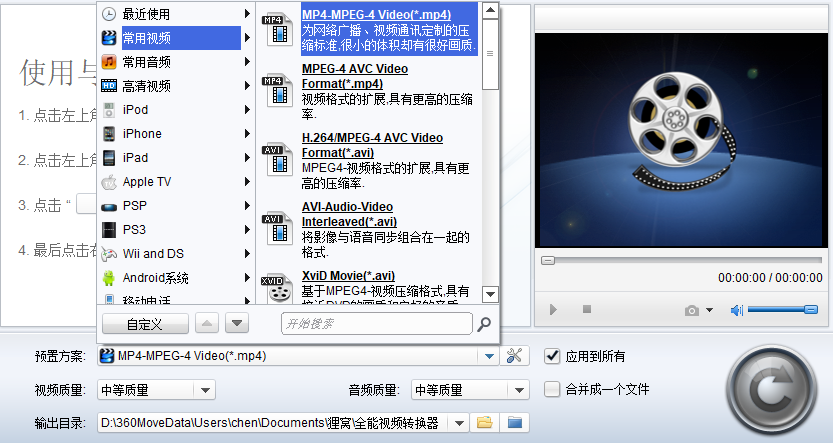
Task: Expand the 最近使用 submenu arrow
Action: coord(247,14)
